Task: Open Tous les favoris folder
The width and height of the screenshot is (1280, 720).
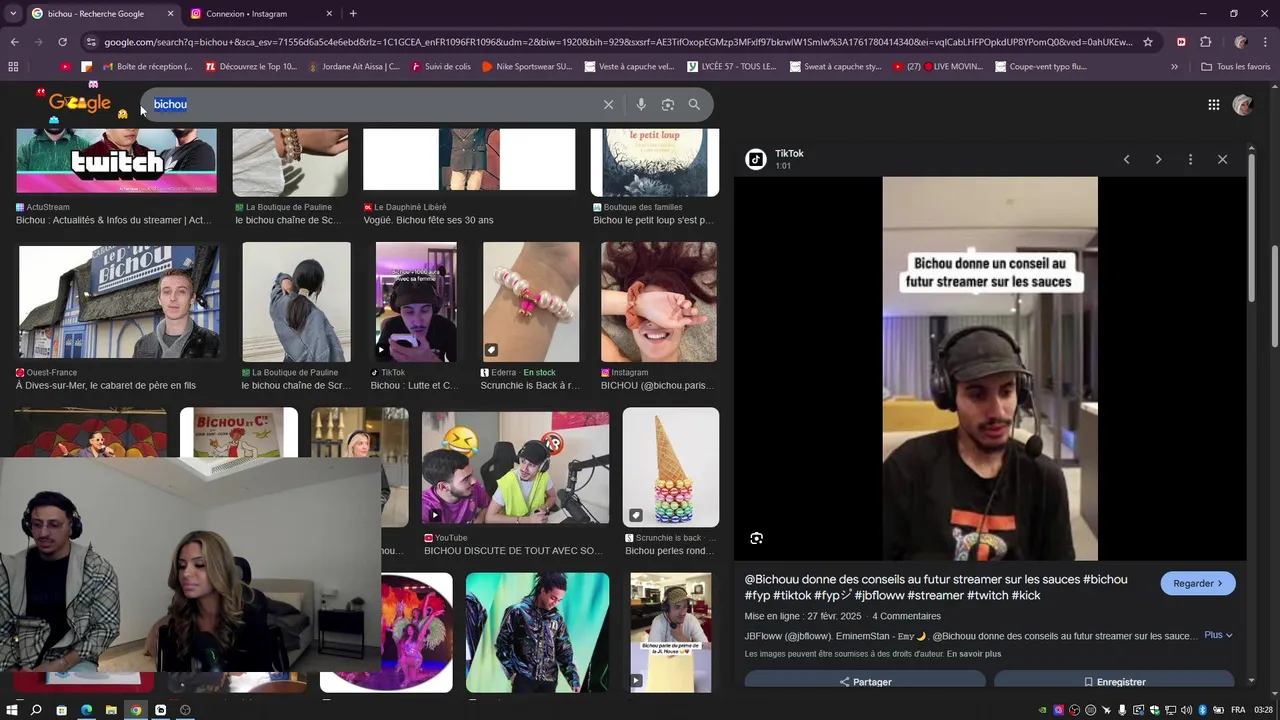Action: [1236, 67]
